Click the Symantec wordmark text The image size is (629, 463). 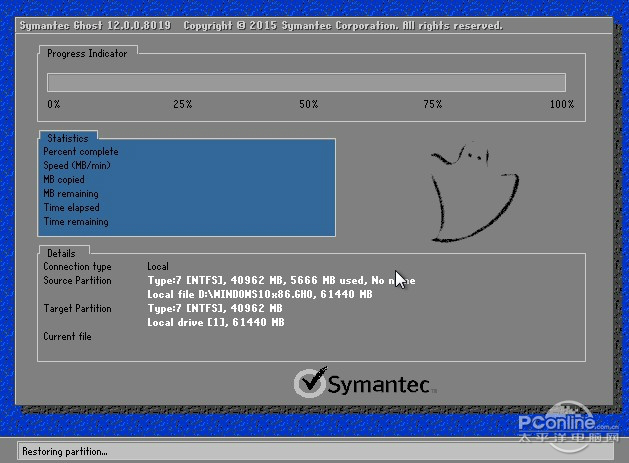[379, 384]
